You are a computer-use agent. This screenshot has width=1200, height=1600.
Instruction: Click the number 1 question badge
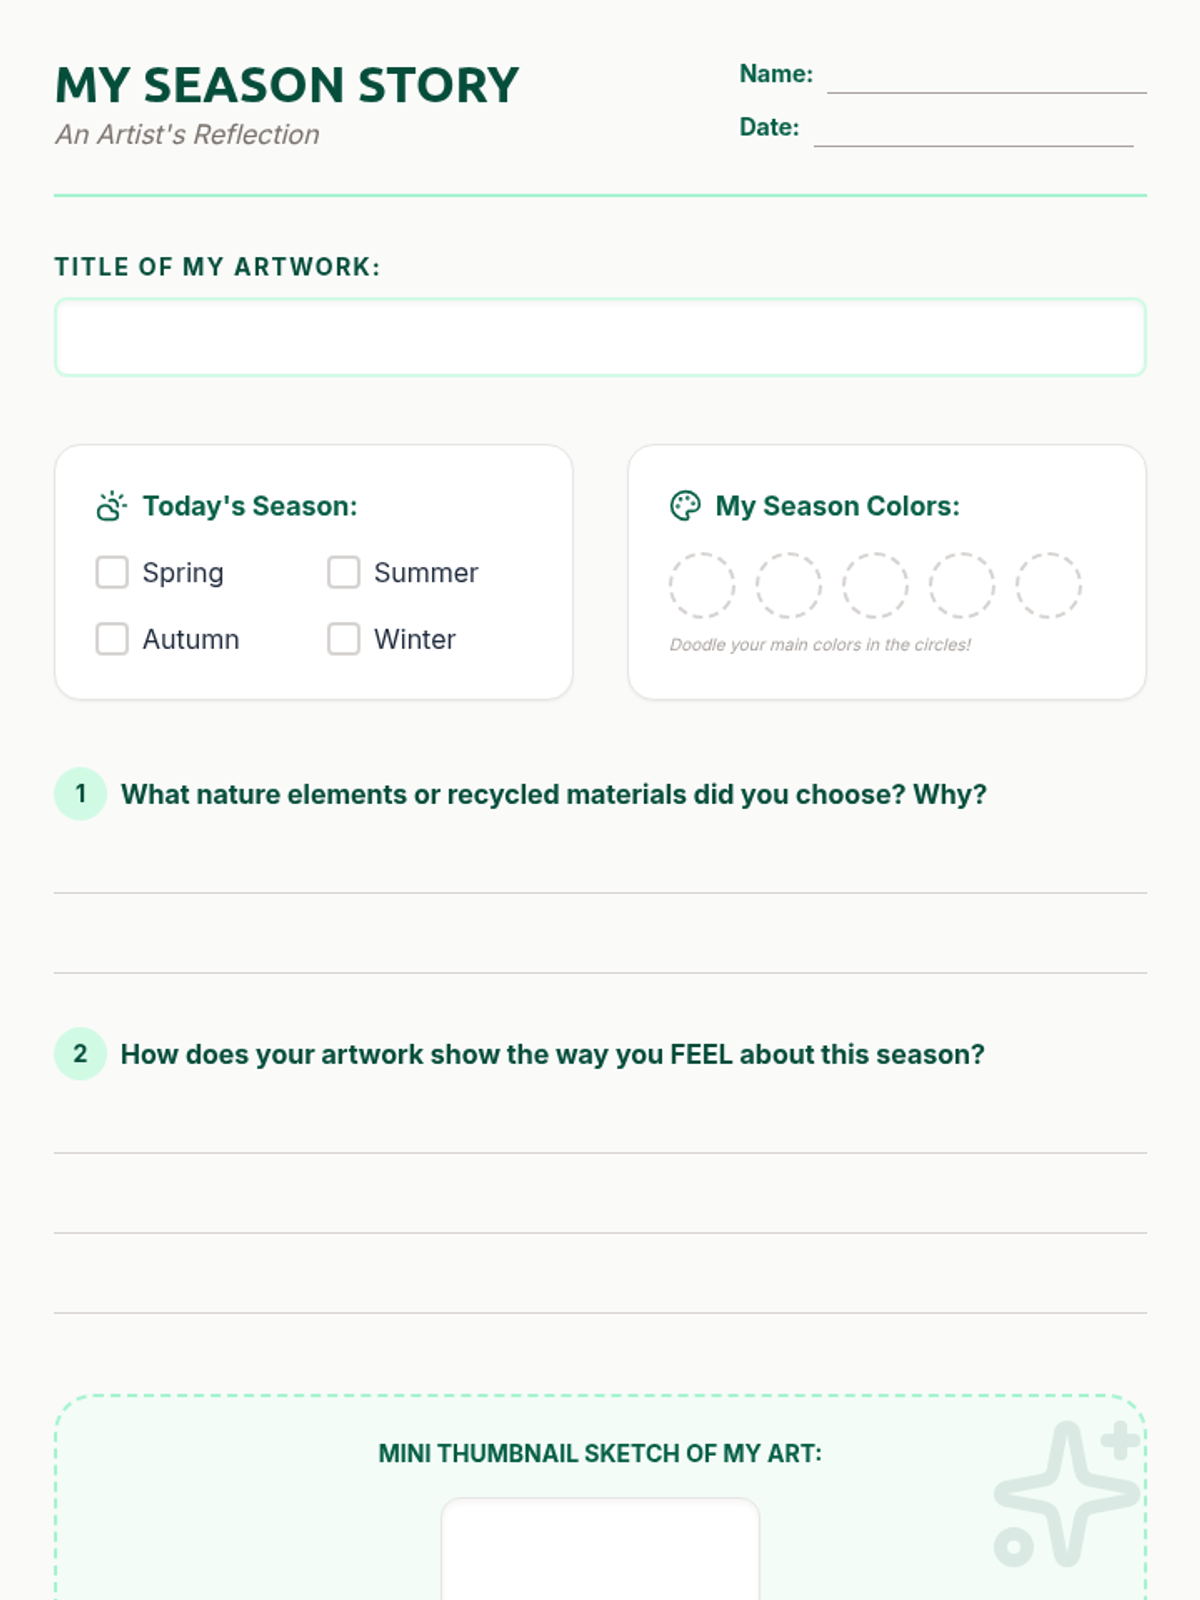click(x=81, y=794)
